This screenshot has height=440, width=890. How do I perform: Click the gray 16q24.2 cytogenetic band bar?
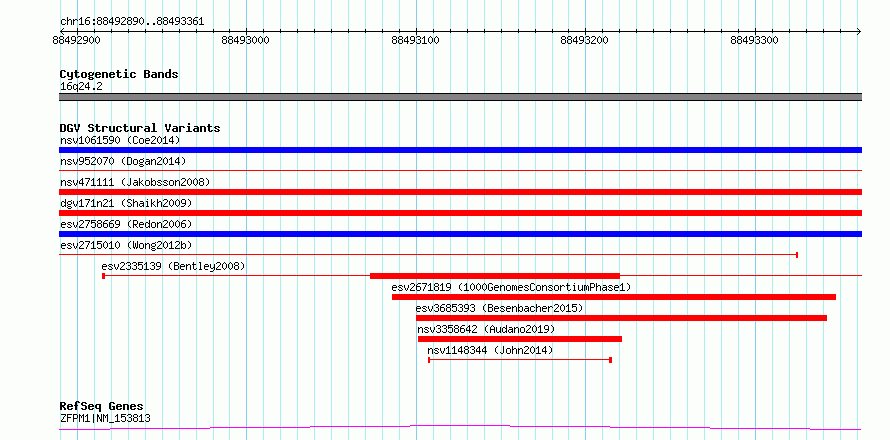tap(460, 97)
